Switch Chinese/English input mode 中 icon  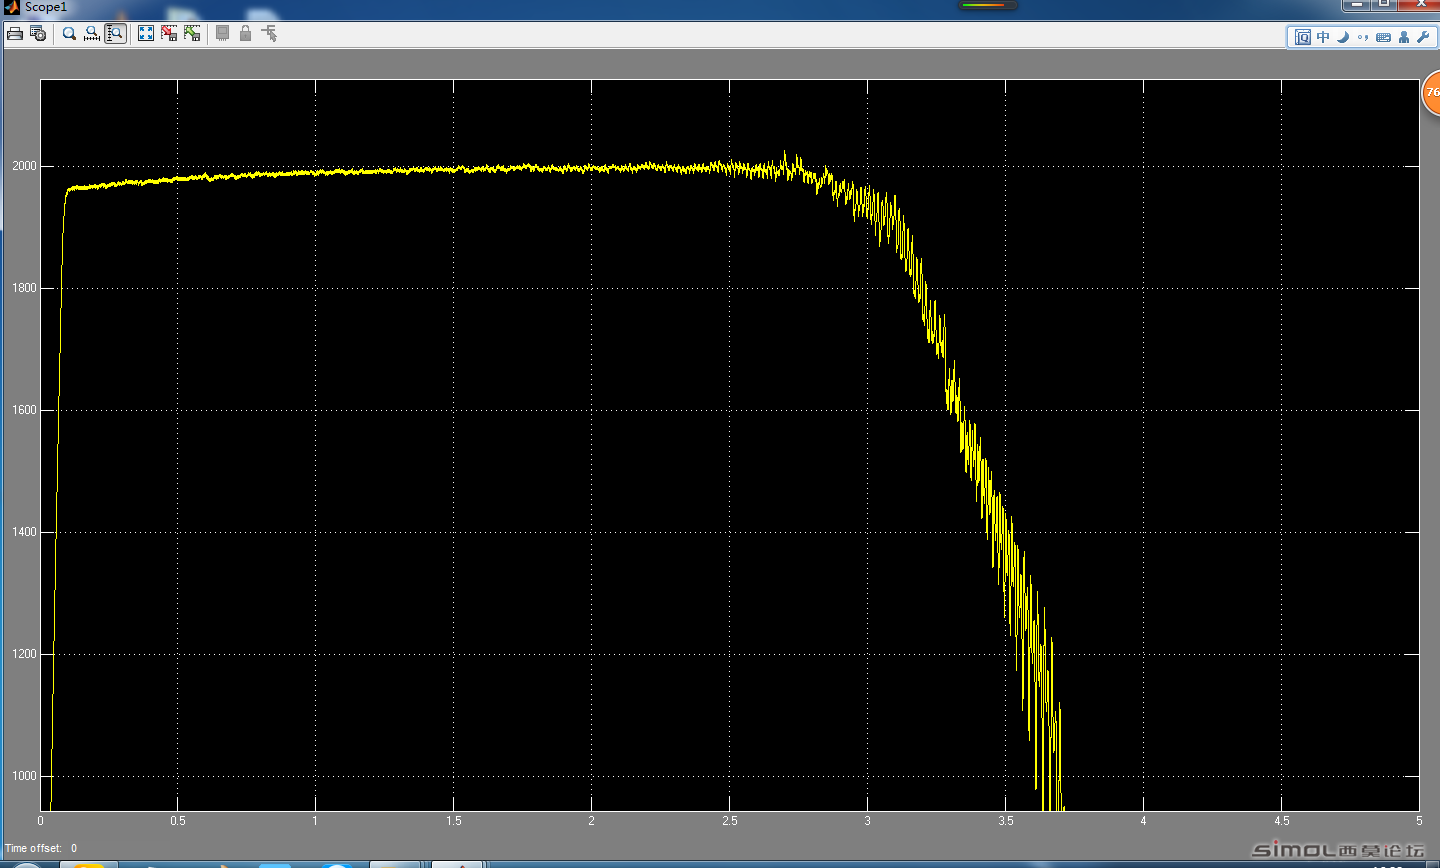1323,37
